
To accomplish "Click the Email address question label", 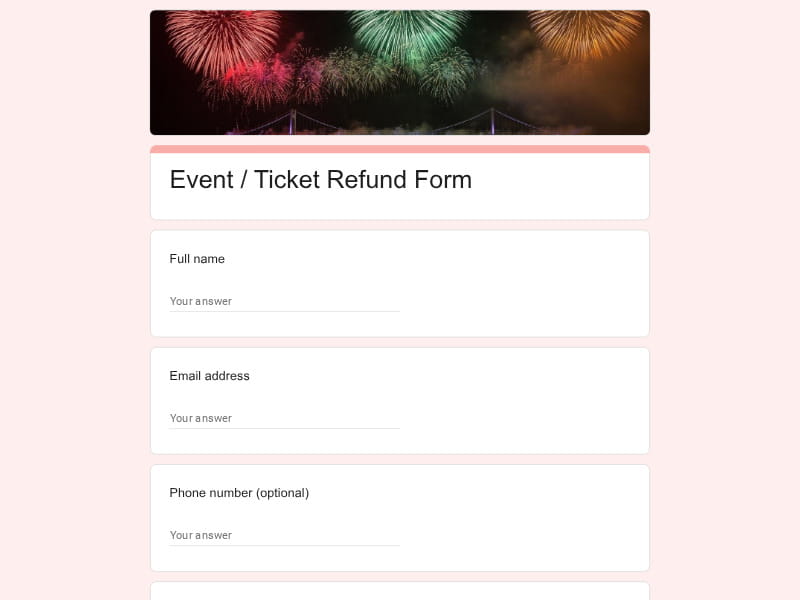I will click(x=209, y=376).
